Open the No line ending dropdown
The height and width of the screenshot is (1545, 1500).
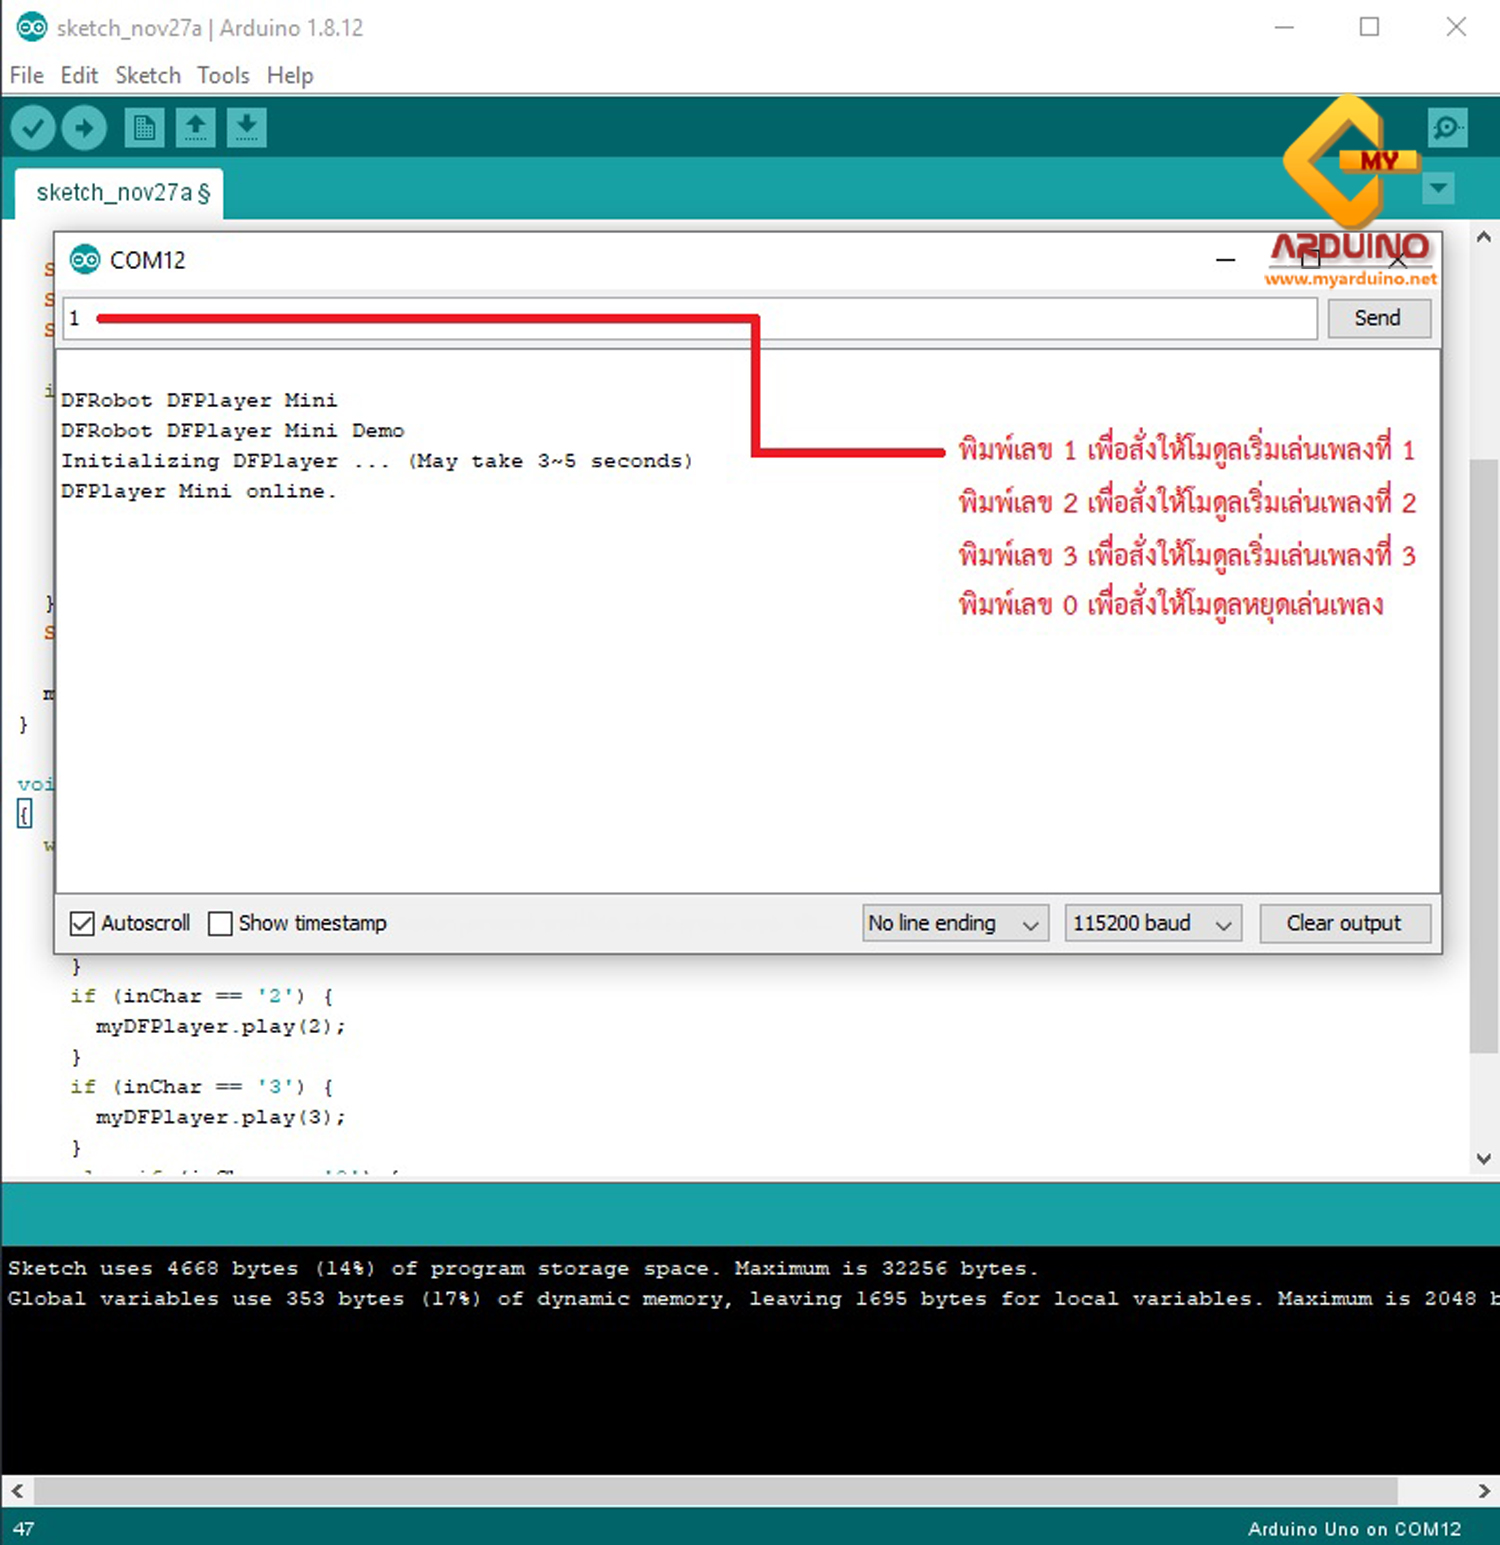pos(953,923)
